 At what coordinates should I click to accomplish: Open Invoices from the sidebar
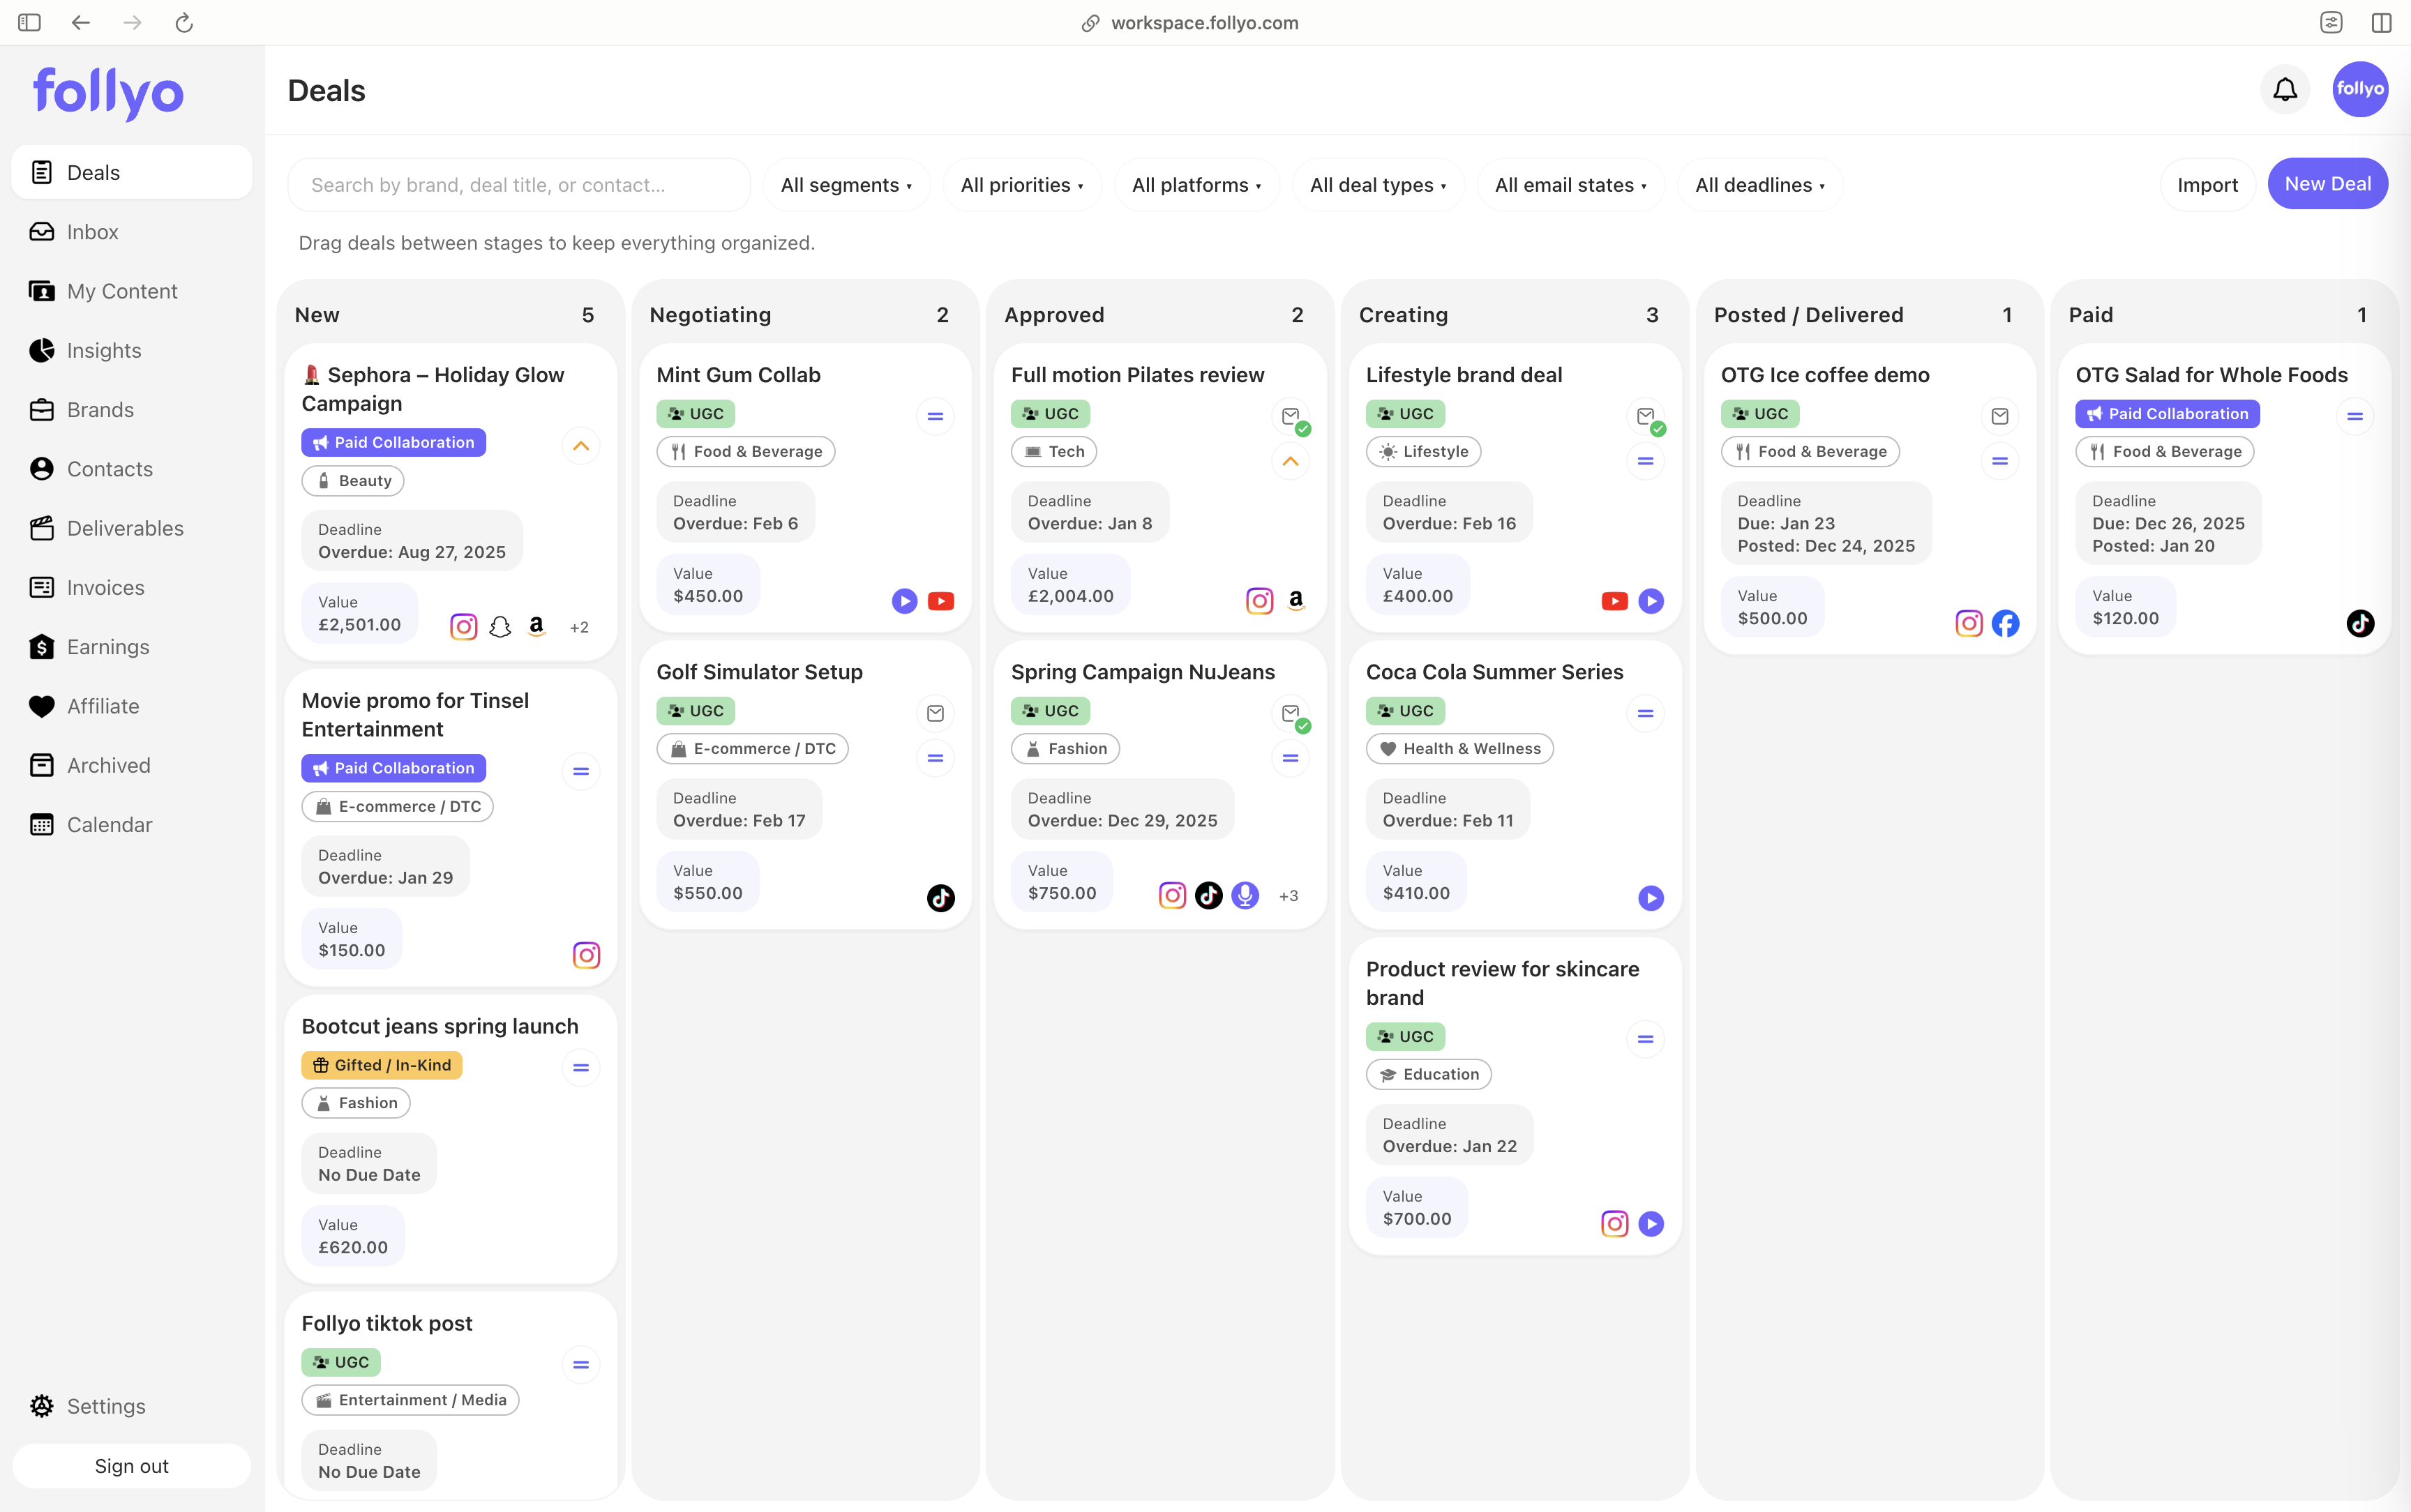pyautogui.click(x=104, y=587)
